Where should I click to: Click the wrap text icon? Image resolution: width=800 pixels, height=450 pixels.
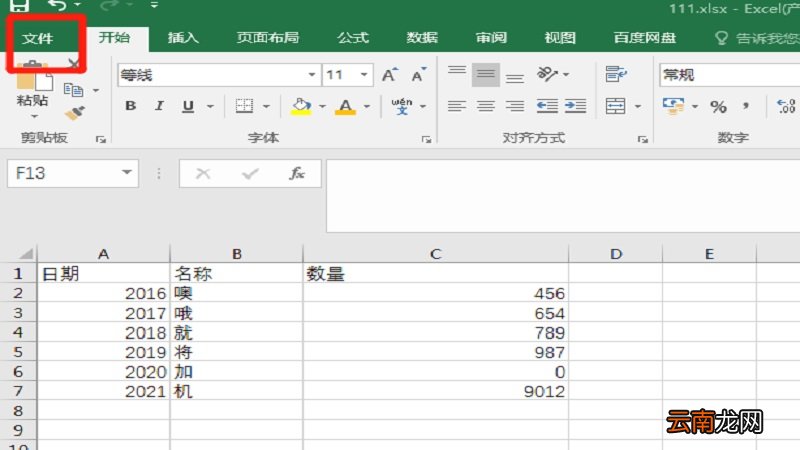tap(616, 74)
